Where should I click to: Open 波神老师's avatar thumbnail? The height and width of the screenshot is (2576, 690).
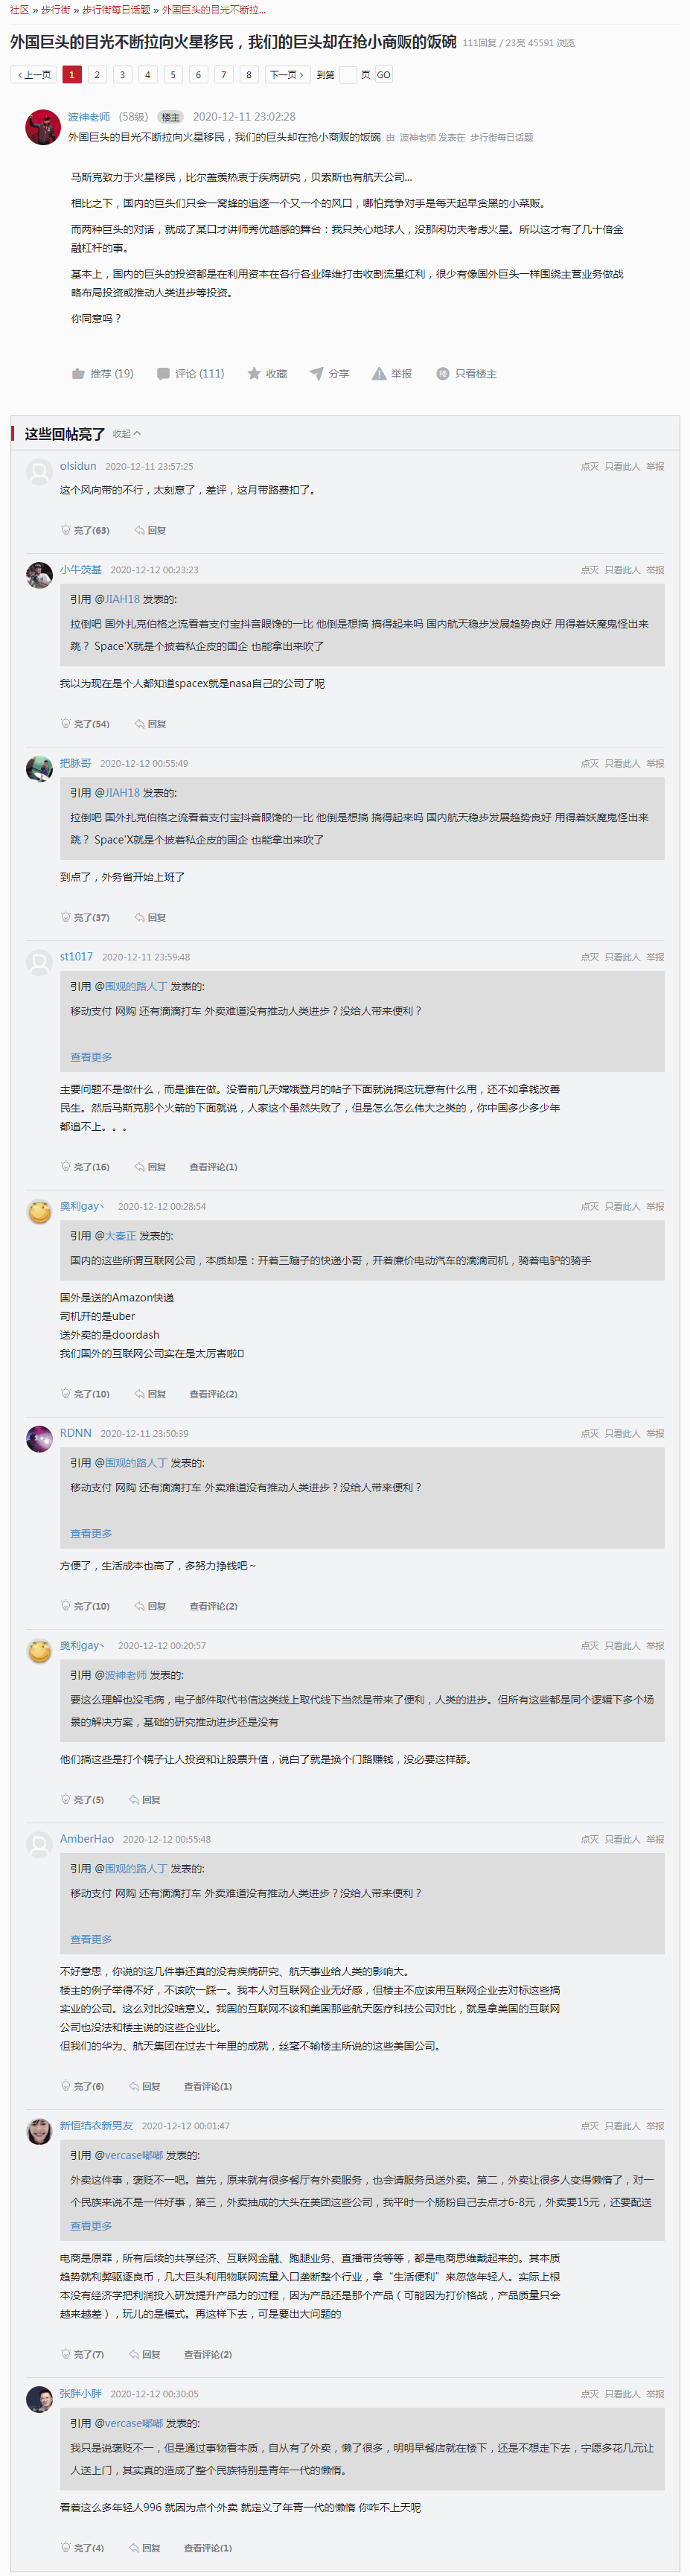point(43,127)
